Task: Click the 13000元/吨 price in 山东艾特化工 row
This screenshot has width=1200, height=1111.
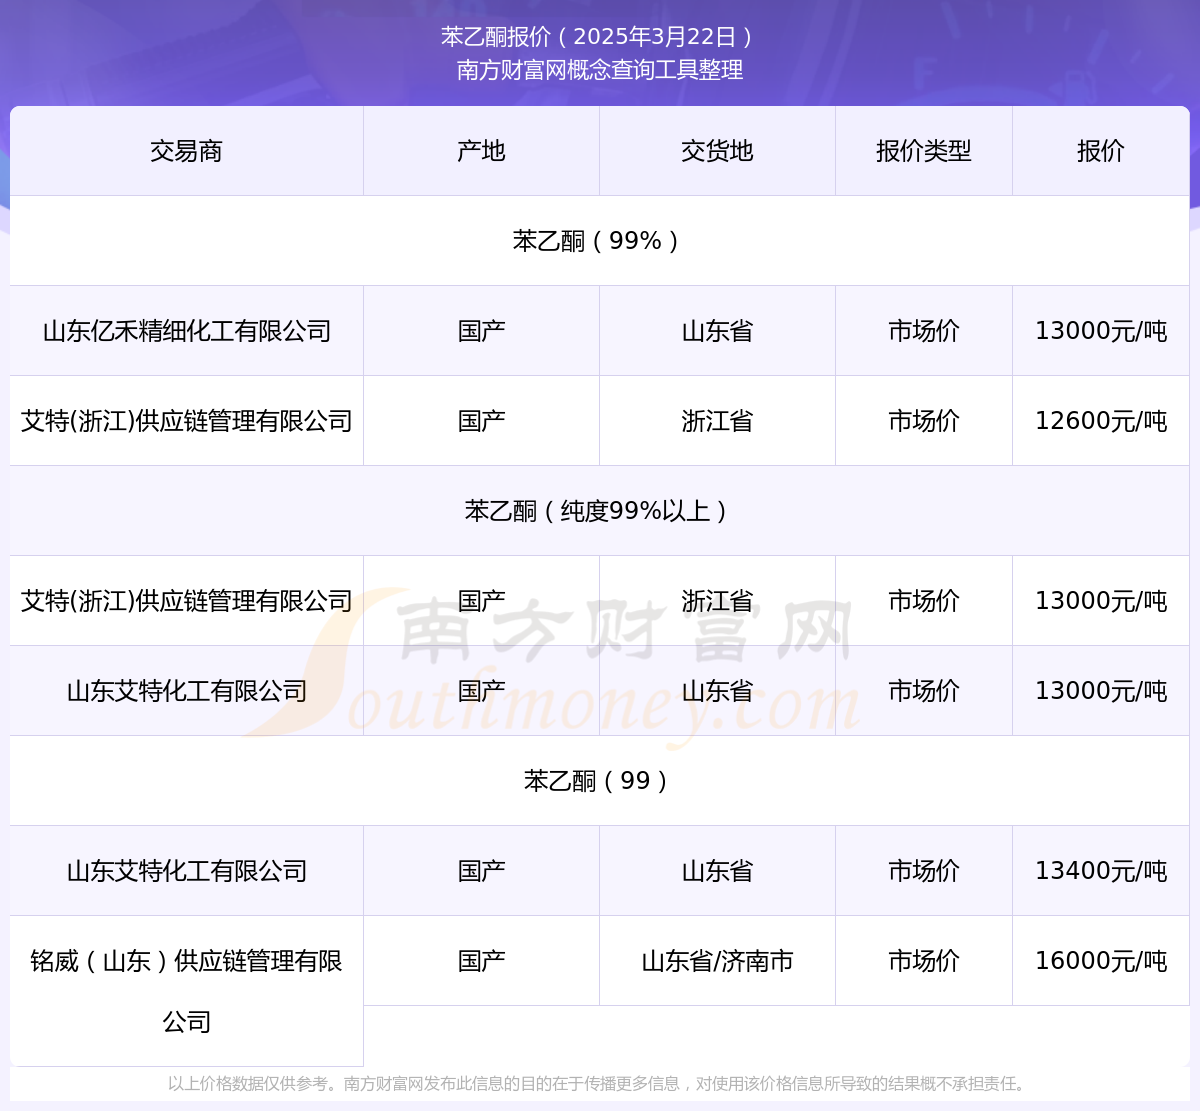Action: tap(1101, 691)
